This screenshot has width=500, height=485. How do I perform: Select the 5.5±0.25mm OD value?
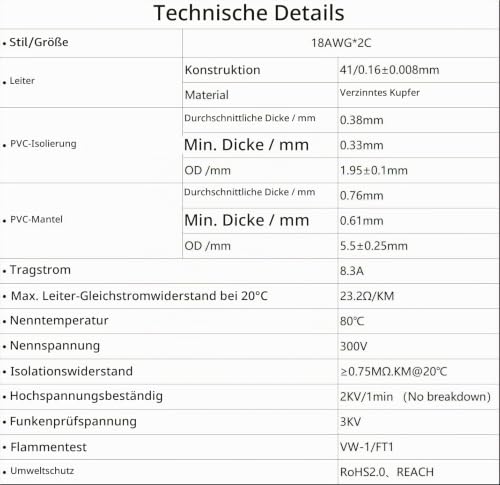[x=374, y=246]
